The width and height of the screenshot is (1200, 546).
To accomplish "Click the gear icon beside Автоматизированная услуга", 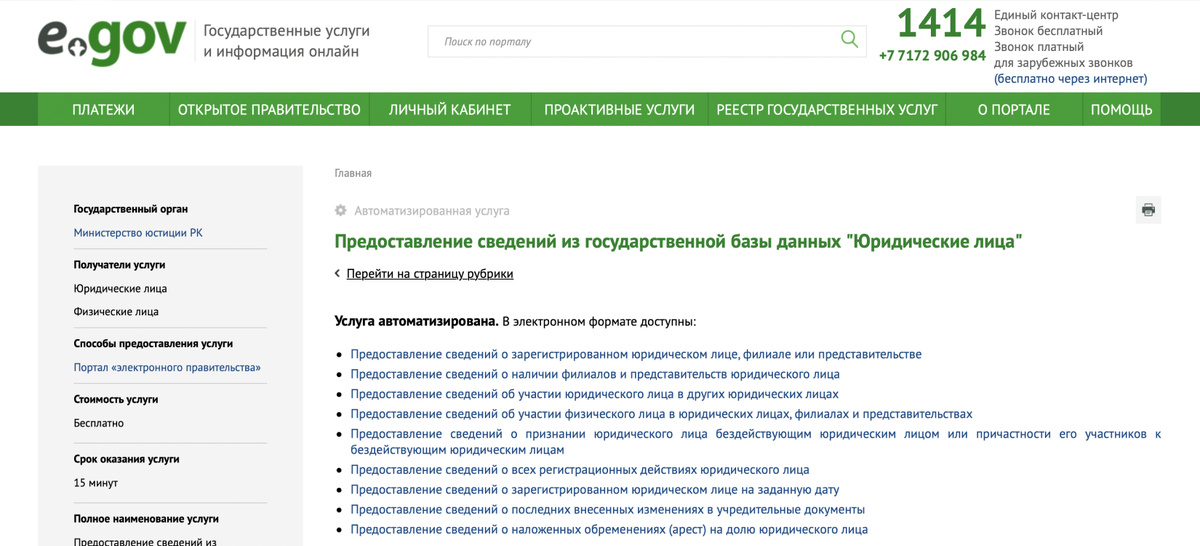I will pyautogui.click(x=341, y=211).
